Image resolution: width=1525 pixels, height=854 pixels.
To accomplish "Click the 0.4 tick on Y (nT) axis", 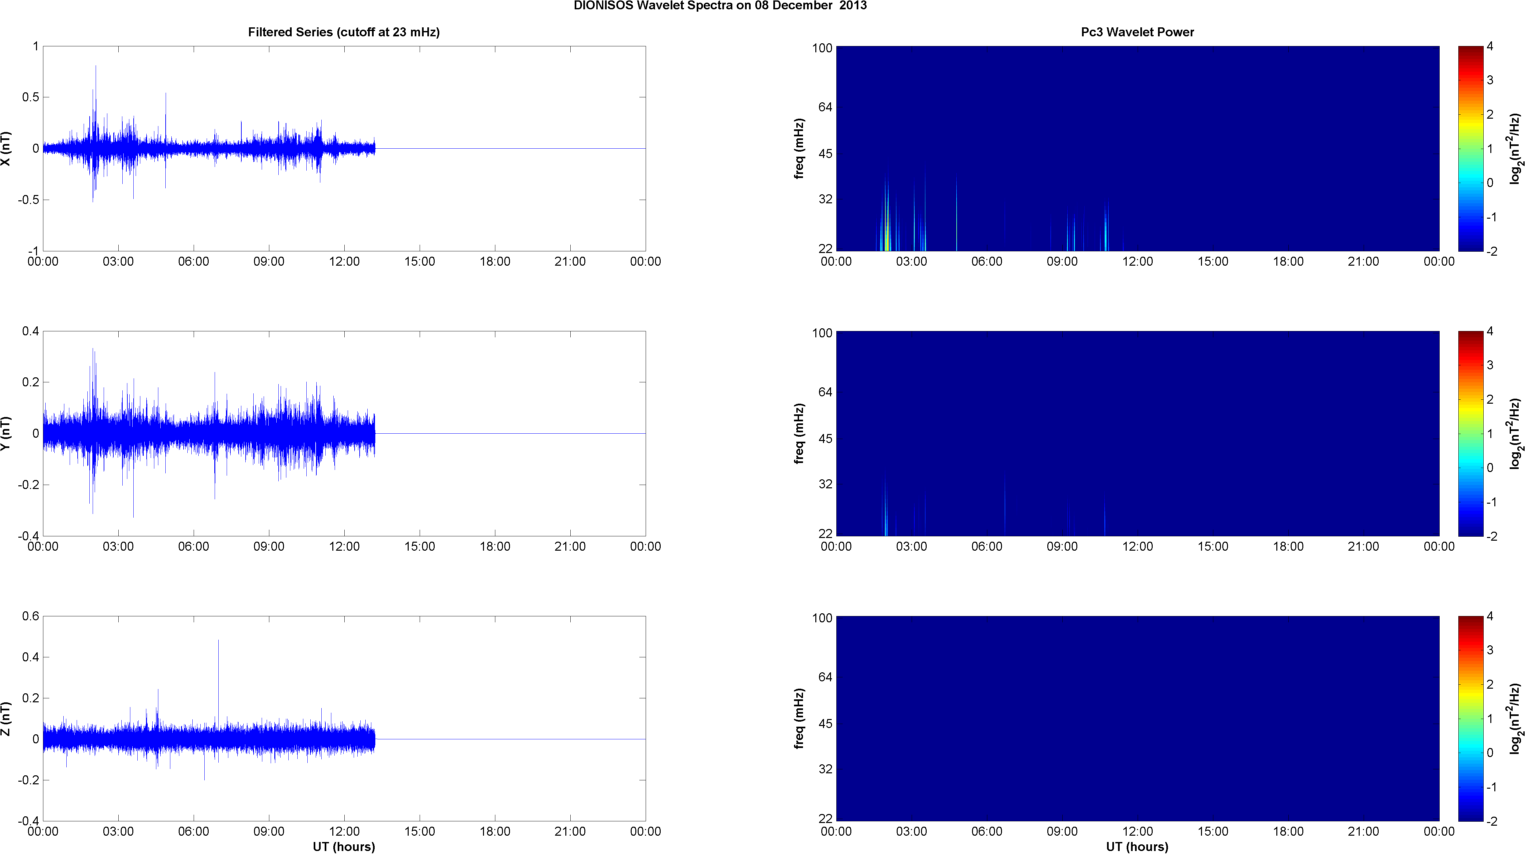I will (29, 332).
